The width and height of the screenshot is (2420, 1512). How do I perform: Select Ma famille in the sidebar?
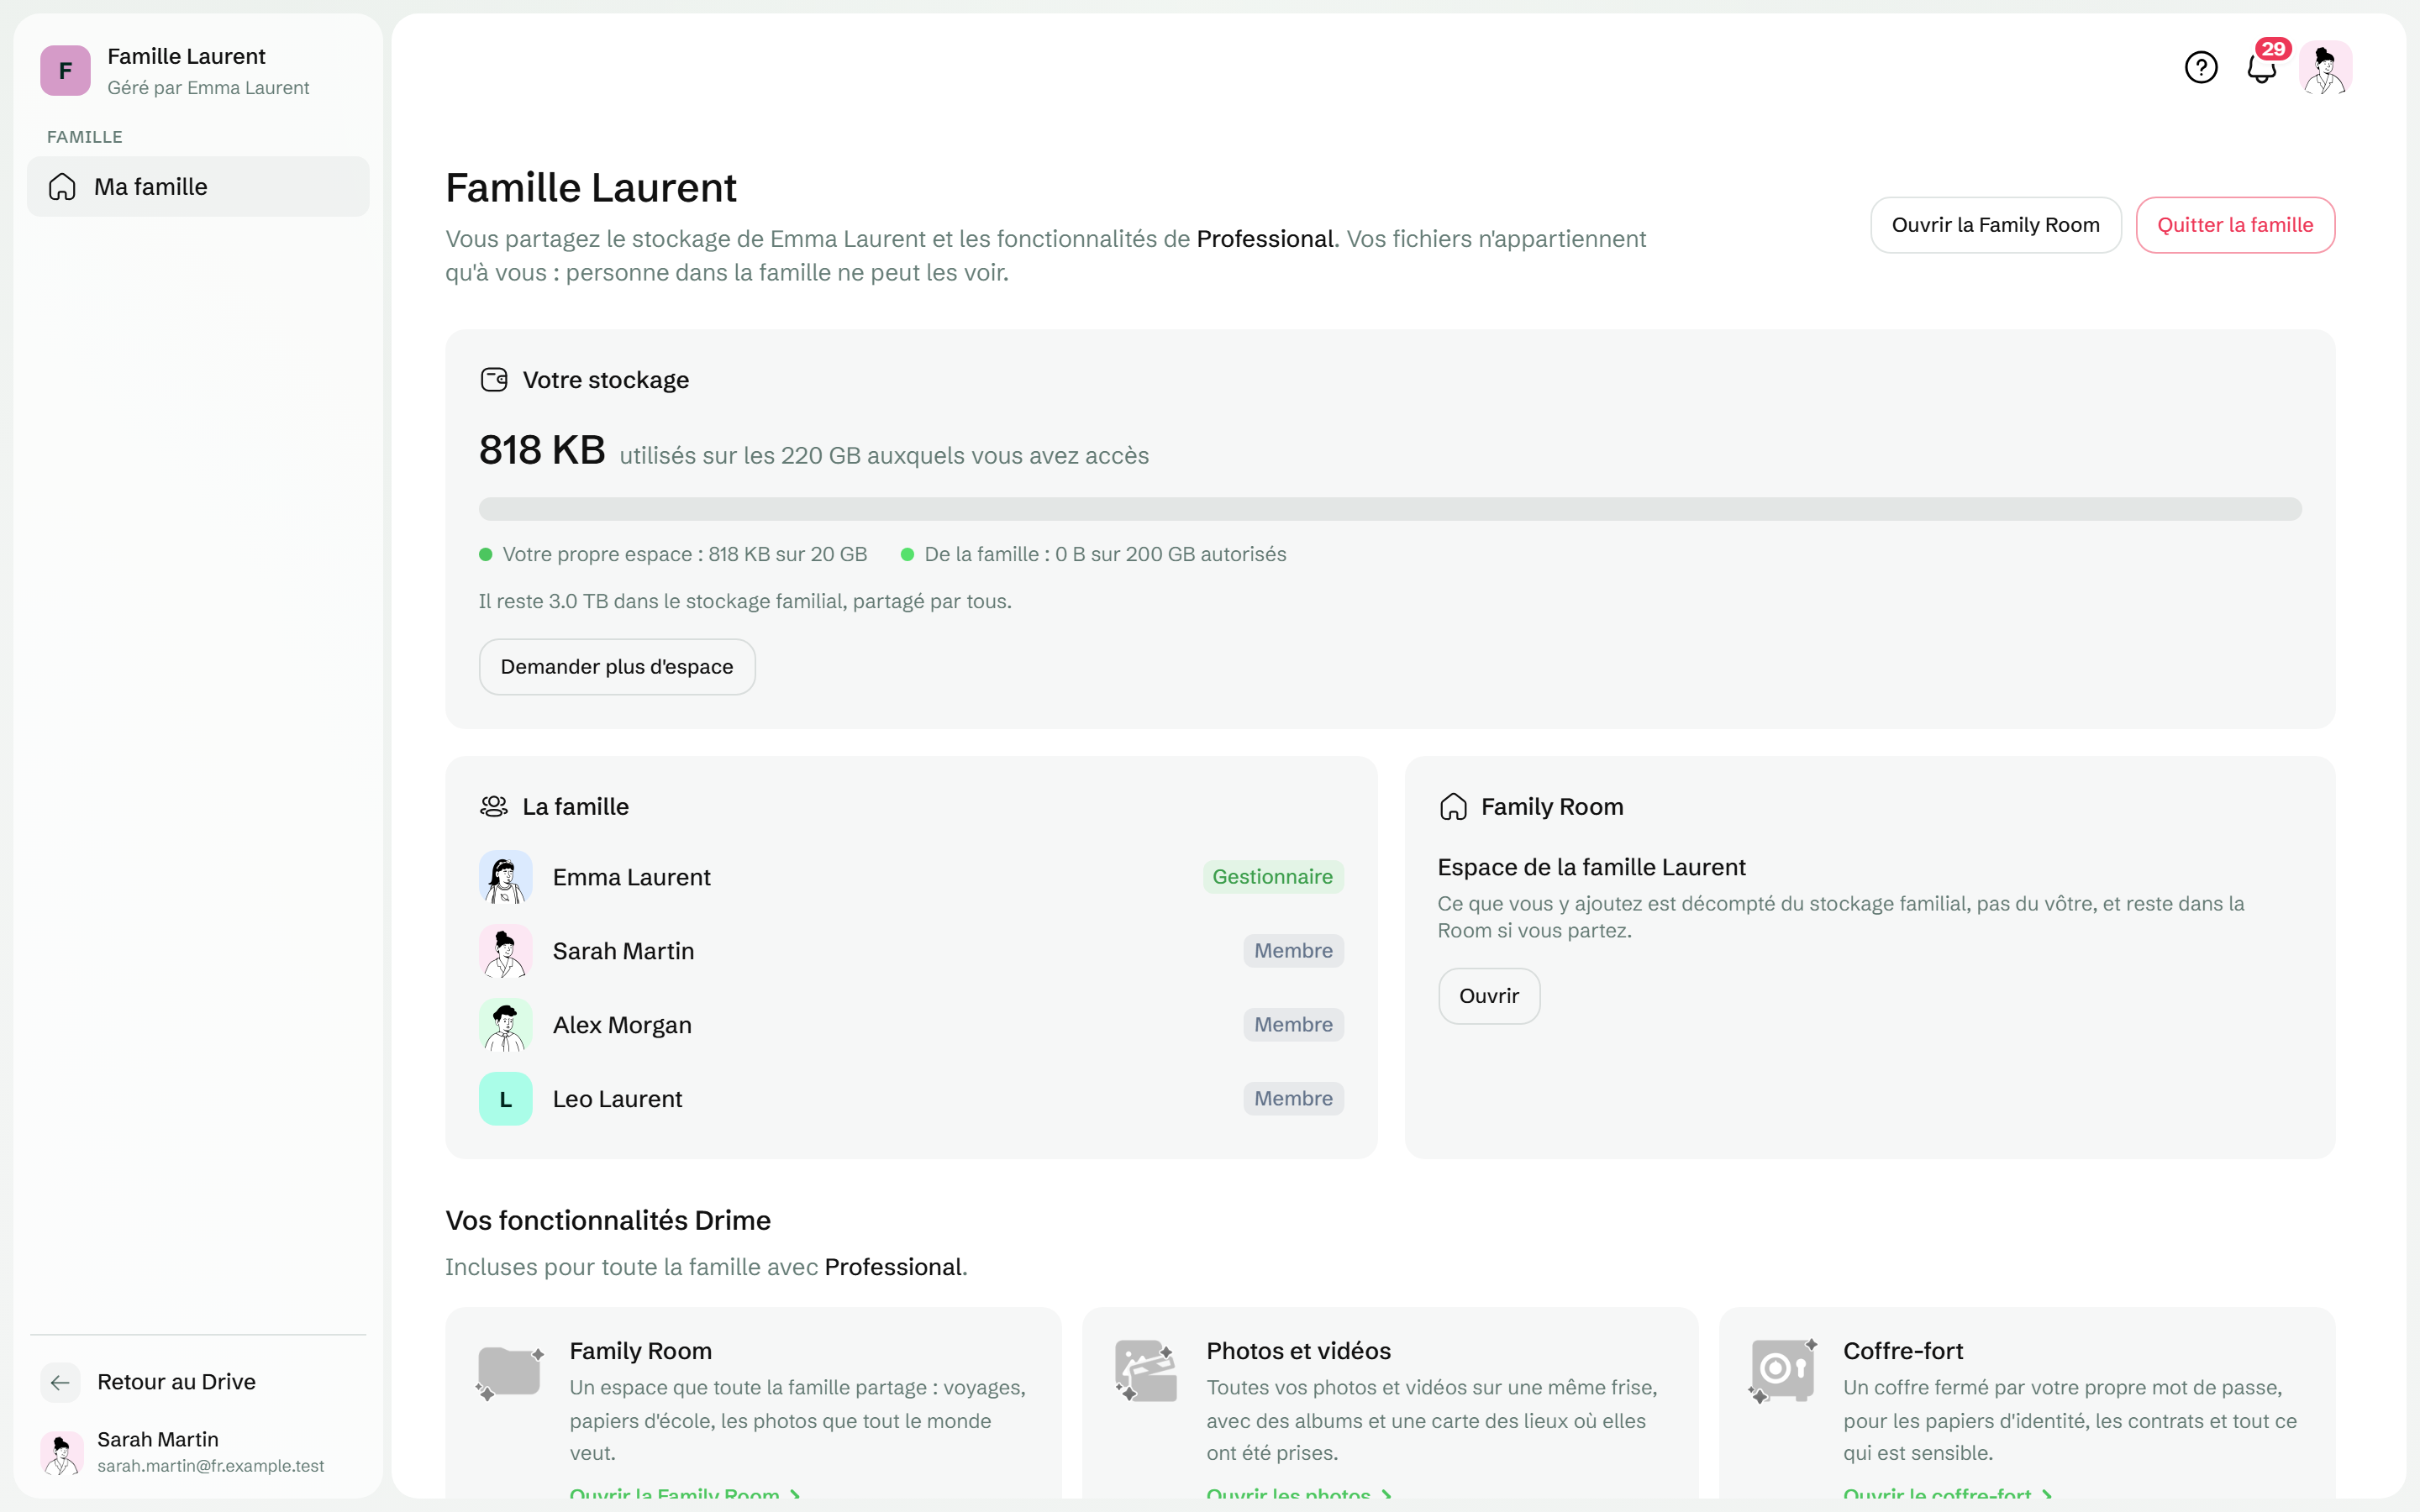pos(198,186)
